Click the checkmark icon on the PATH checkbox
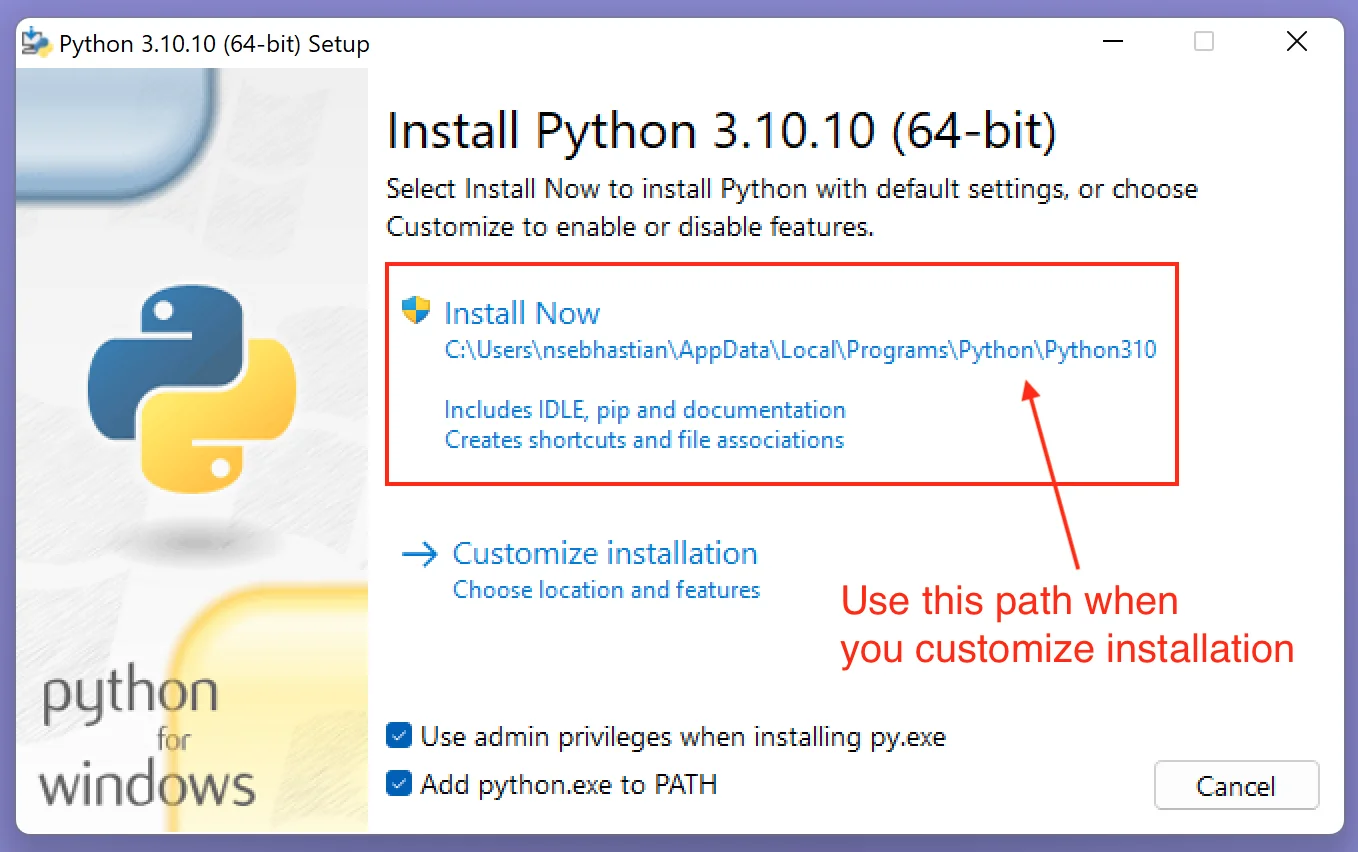The height and width of the screenshot is (852, 1358). (x=399, y=784)
